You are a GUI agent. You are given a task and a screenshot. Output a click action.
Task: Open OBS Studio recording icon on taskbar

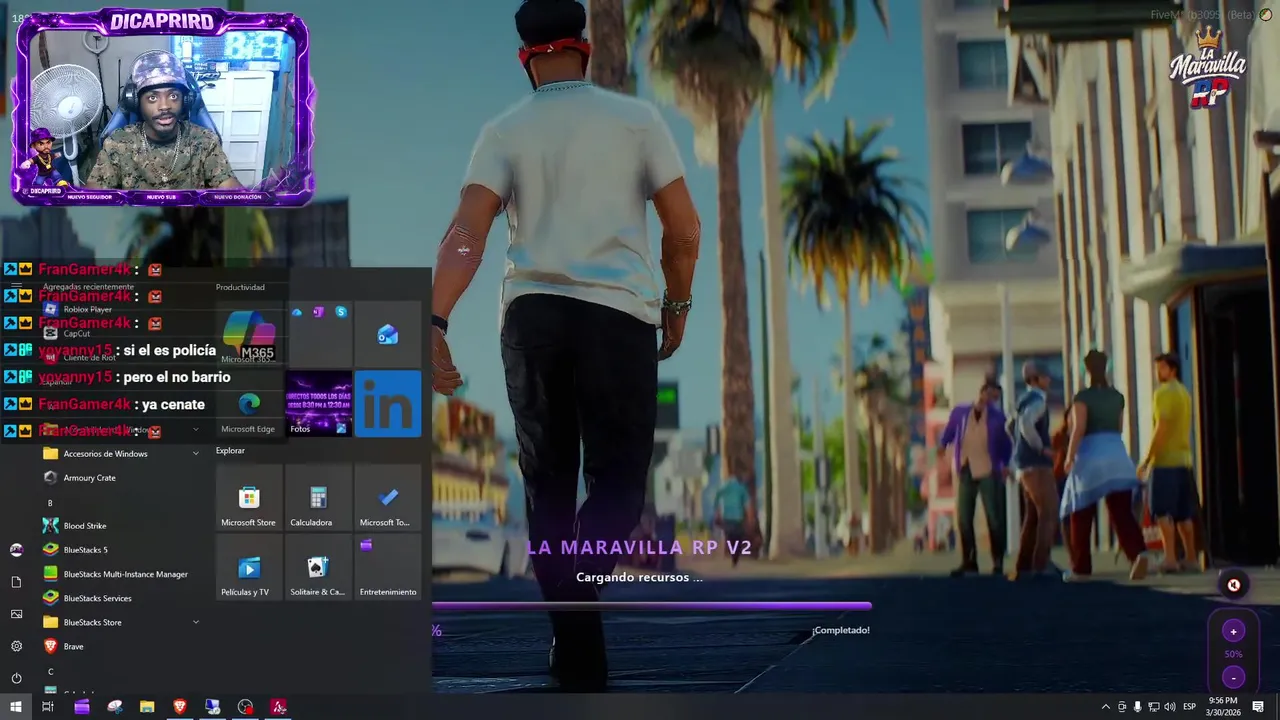point(245,707)
